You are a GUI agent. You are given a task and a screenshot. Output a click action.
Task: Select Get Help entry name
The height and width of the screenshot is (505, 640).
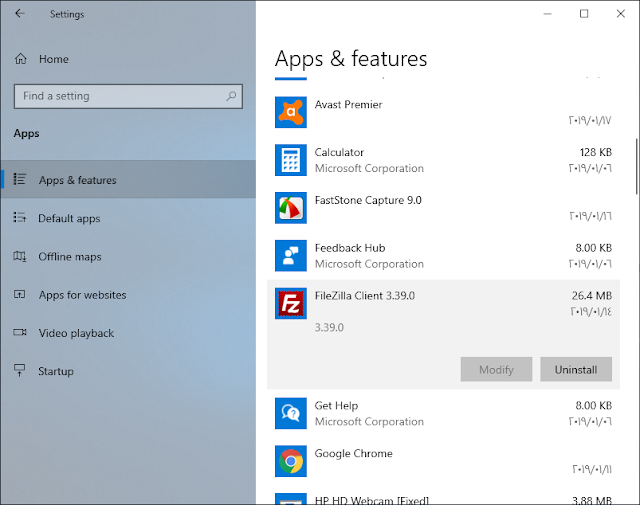tap(336, 405)
